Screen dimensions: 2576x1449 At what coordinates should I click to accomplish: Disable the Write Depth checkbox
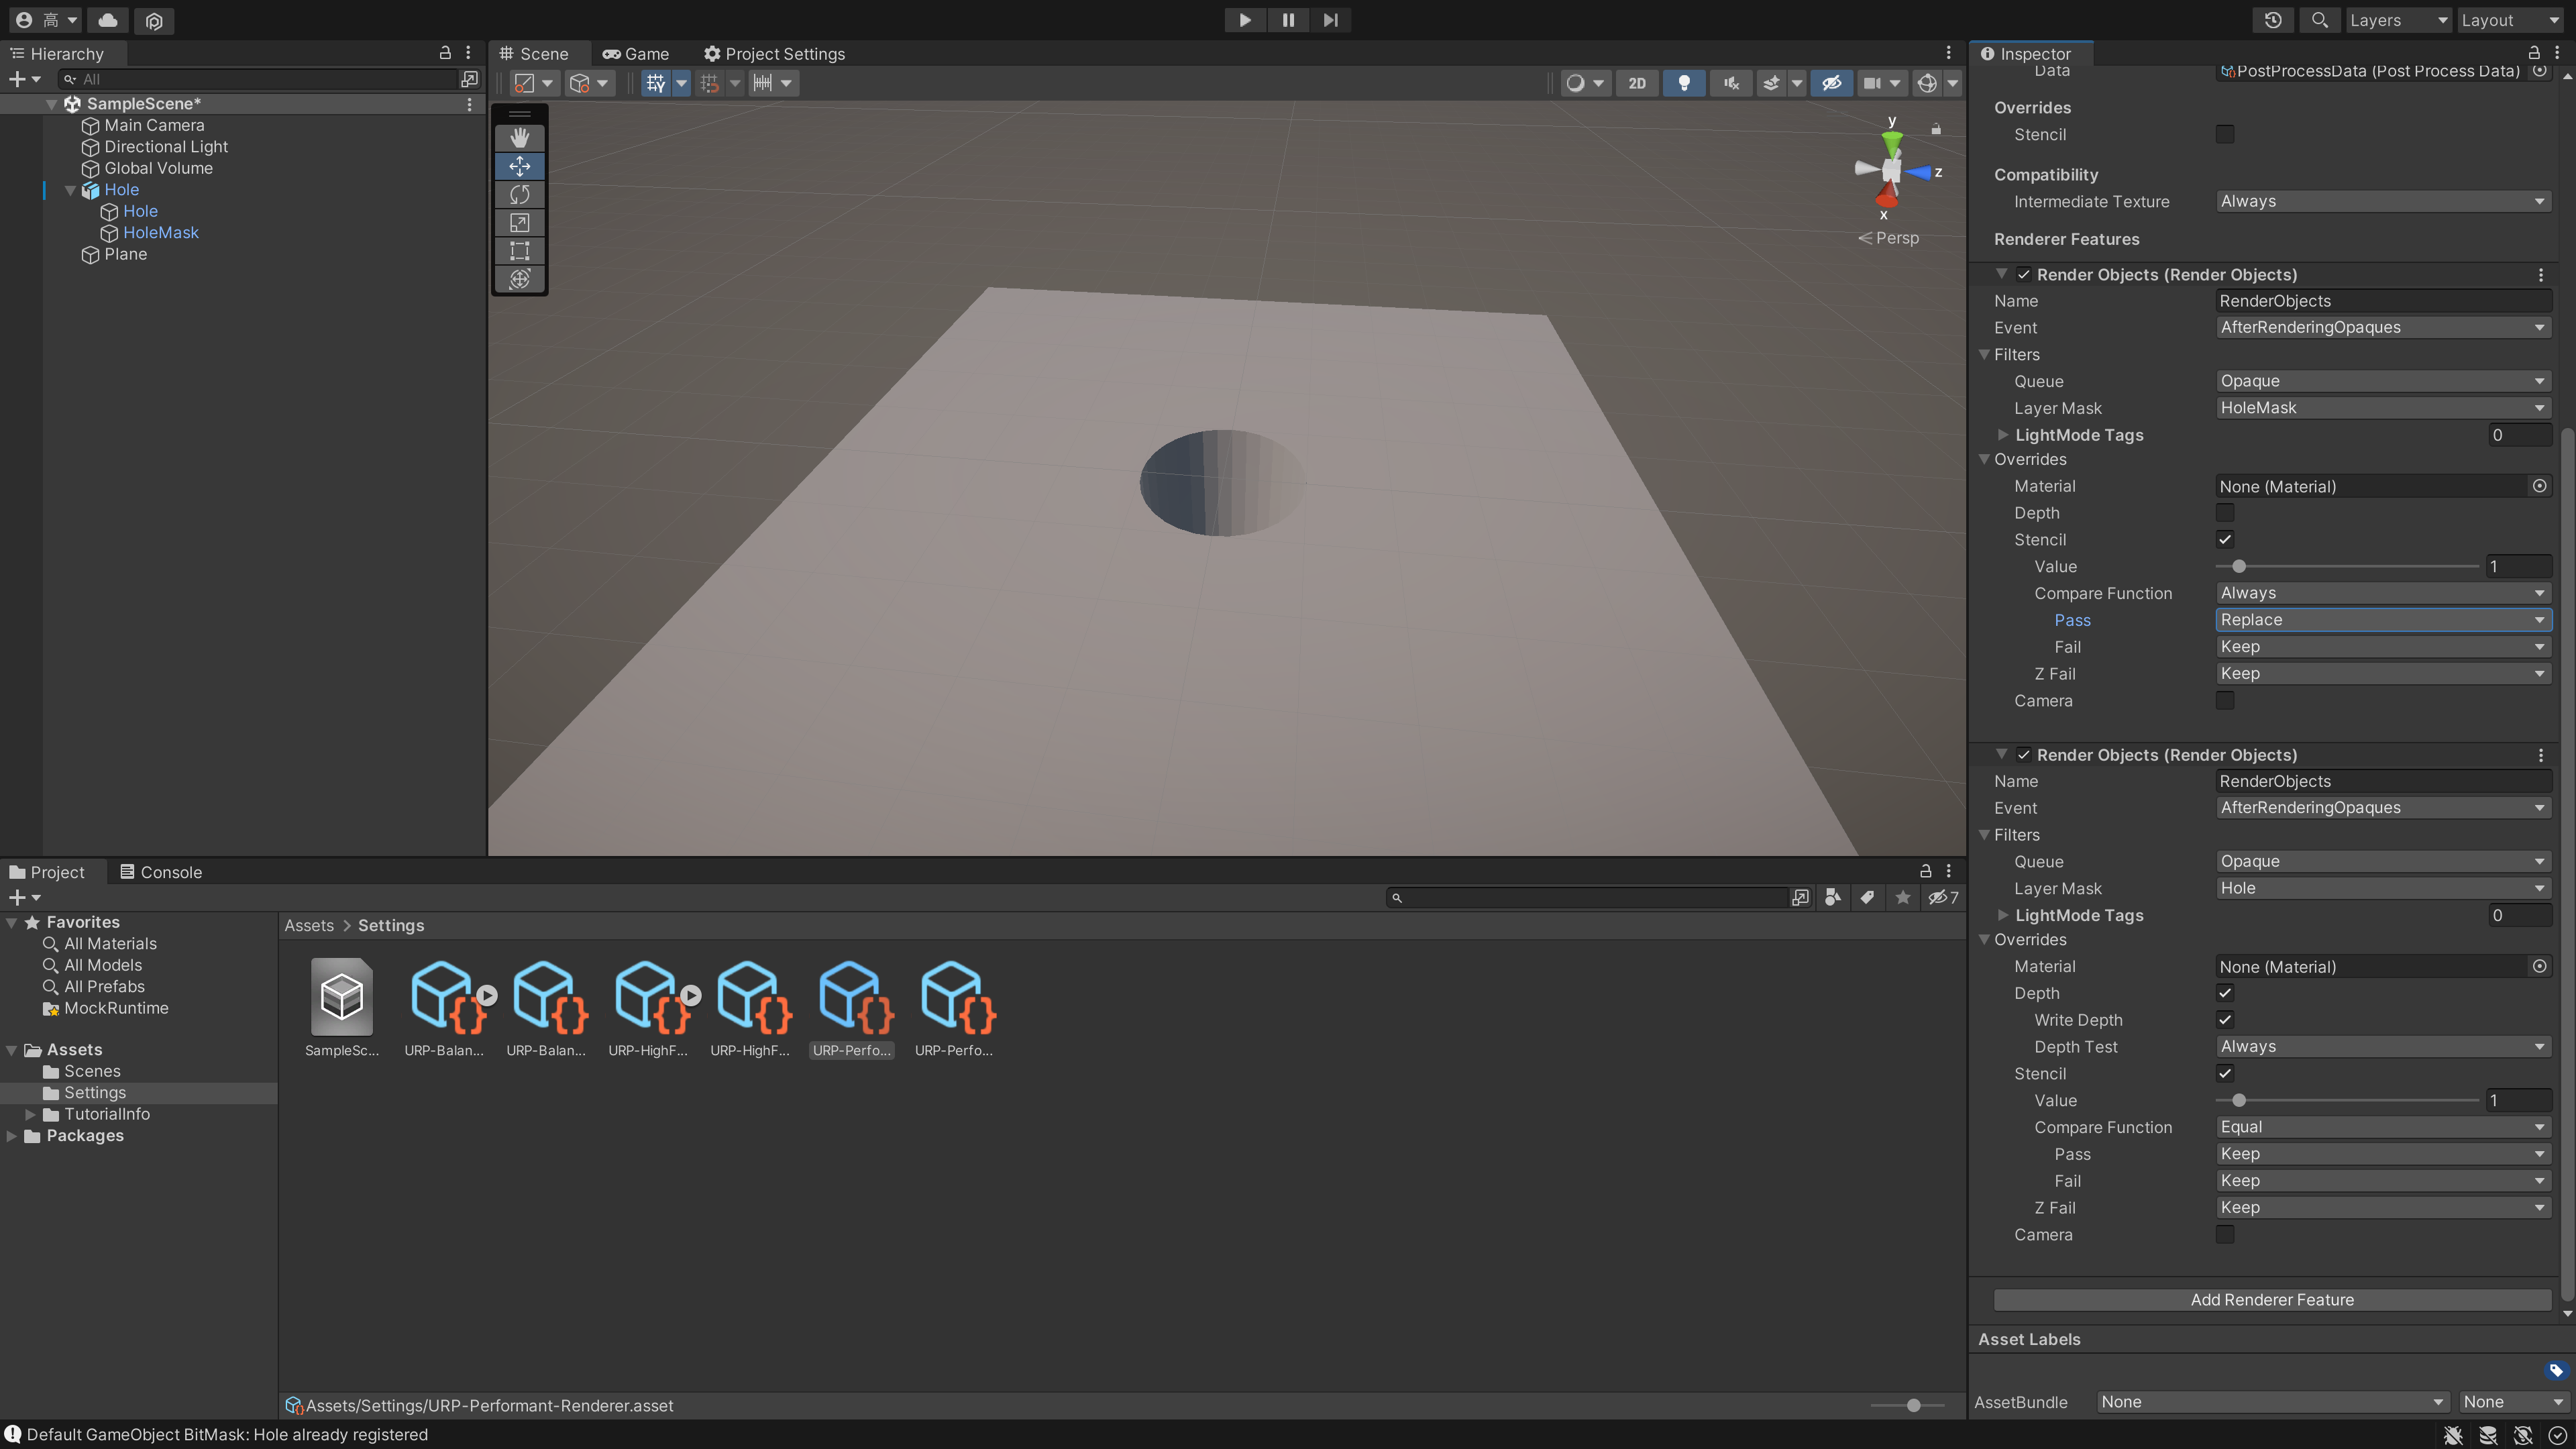pyautogui.click(x=2225, y=1020)
